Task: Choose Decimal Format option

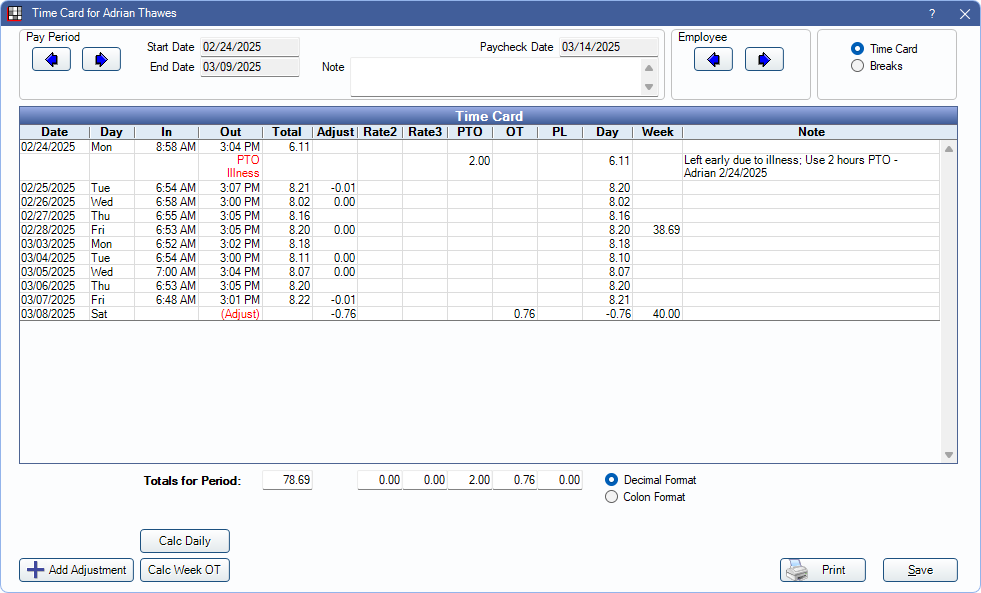Action: pyautogui.click(x=612, y=480)
